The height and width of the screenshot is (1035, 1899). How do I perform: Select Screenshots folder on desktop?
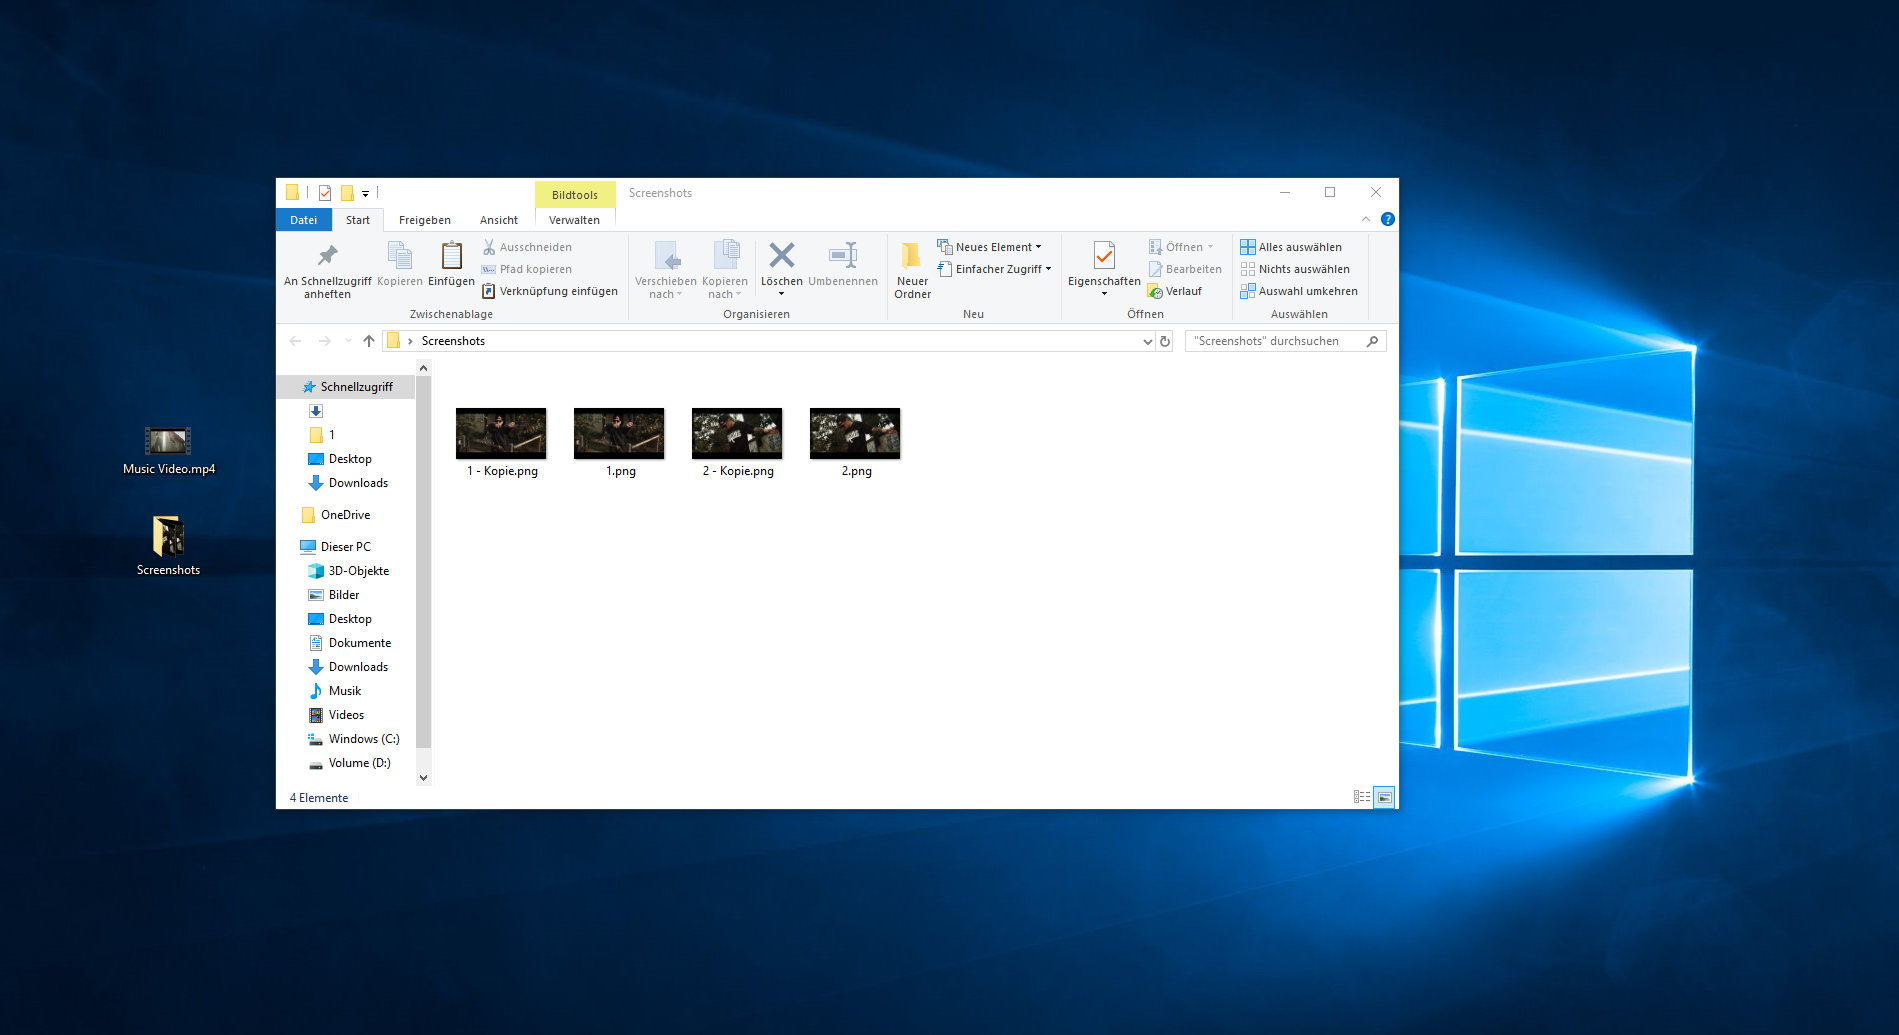[x=168, y=546]
